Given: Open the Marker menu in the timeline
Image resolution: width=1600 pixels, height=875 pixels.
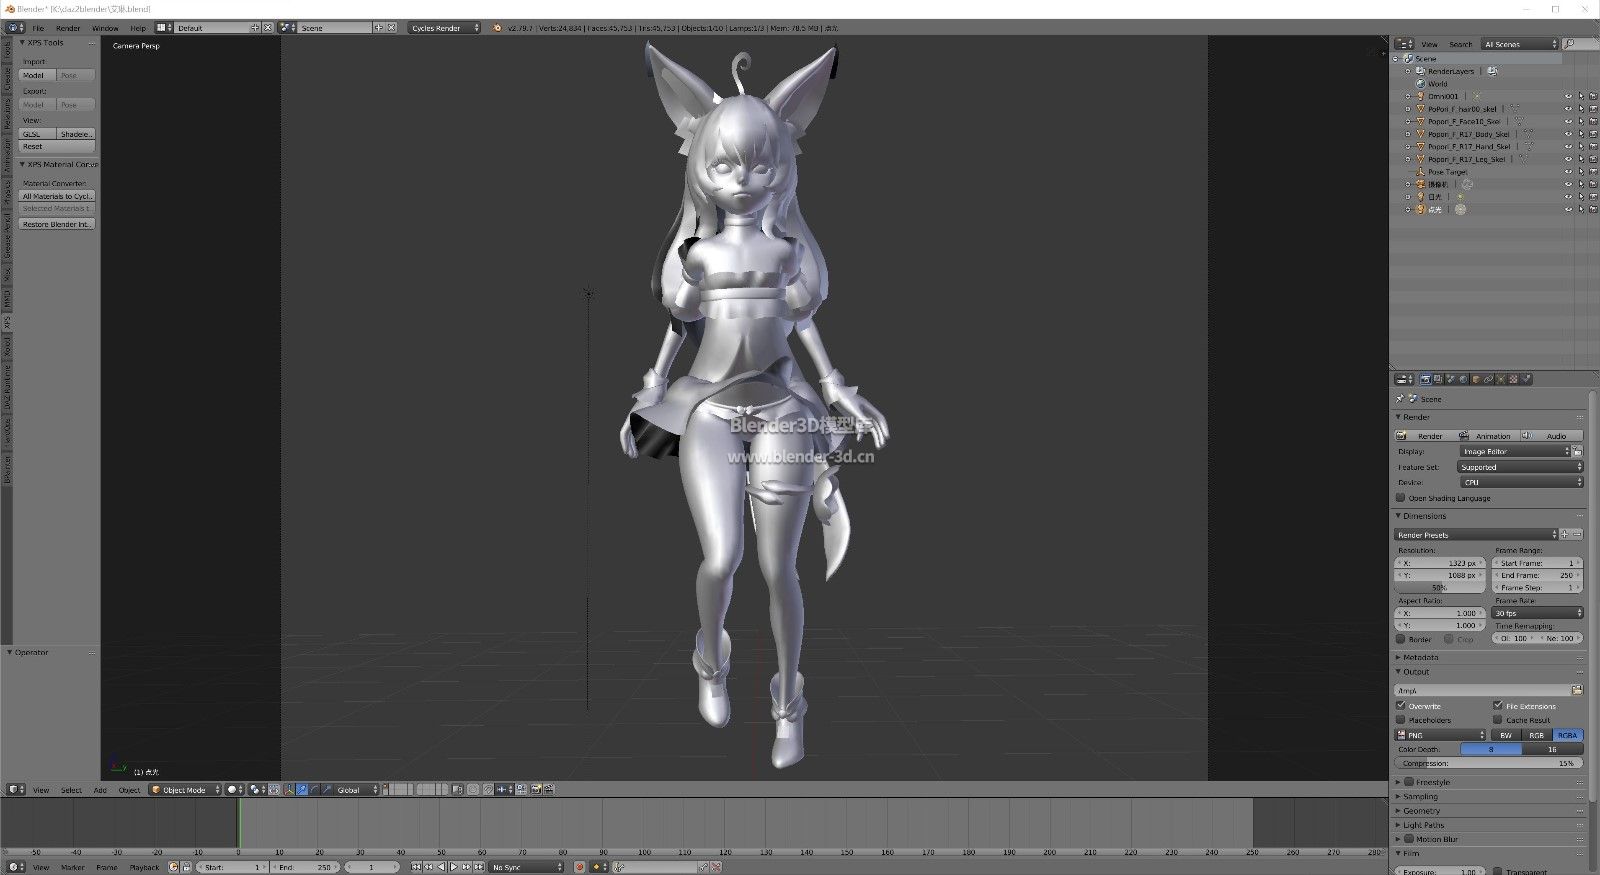Looking at the screenshot, I should 73,867.
